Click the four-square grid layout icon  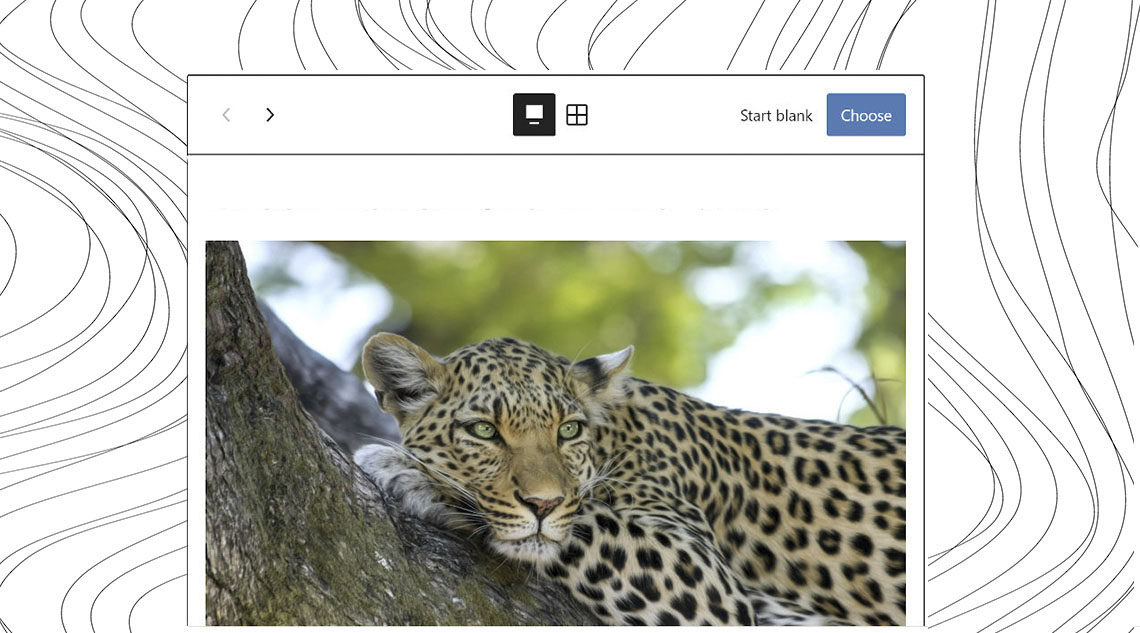click(x=577, y=115)
